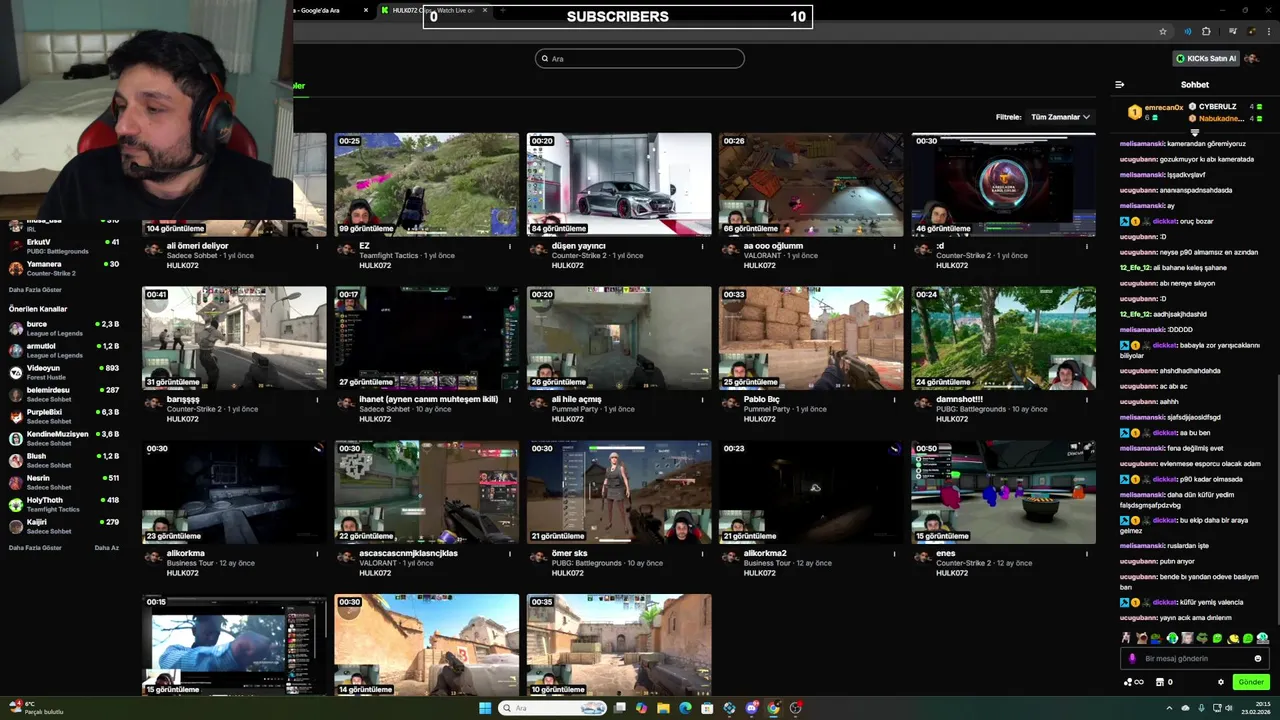This screenshot has width=1280, height=720.
Task: Click the KICKs Satın Al button
Action: tap(1206, 59)
